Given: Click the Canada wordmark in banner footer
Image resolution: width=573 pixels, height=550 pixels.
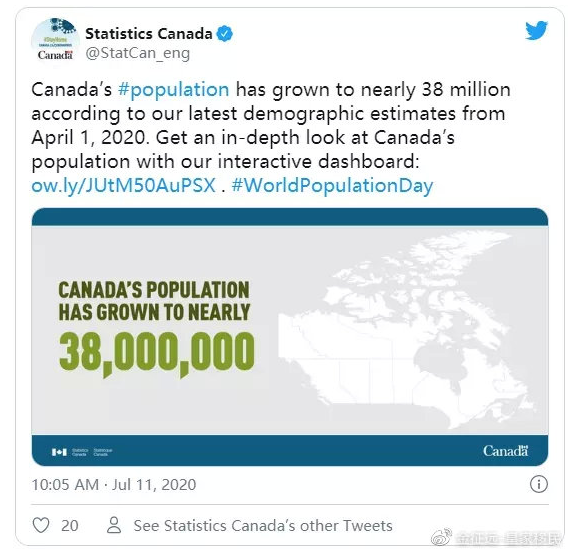Looking at the screenshot, I should click(505, 451).
